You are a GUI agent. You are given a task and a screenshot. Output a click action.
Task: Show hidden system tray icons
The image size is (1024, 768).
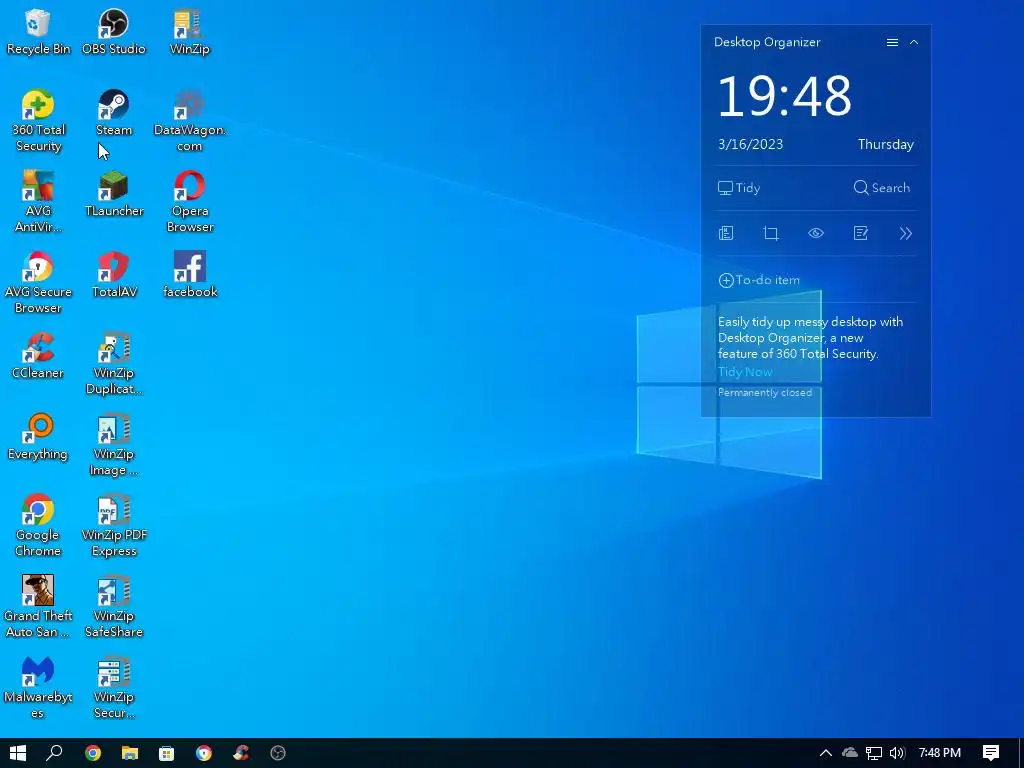(825, 753)
